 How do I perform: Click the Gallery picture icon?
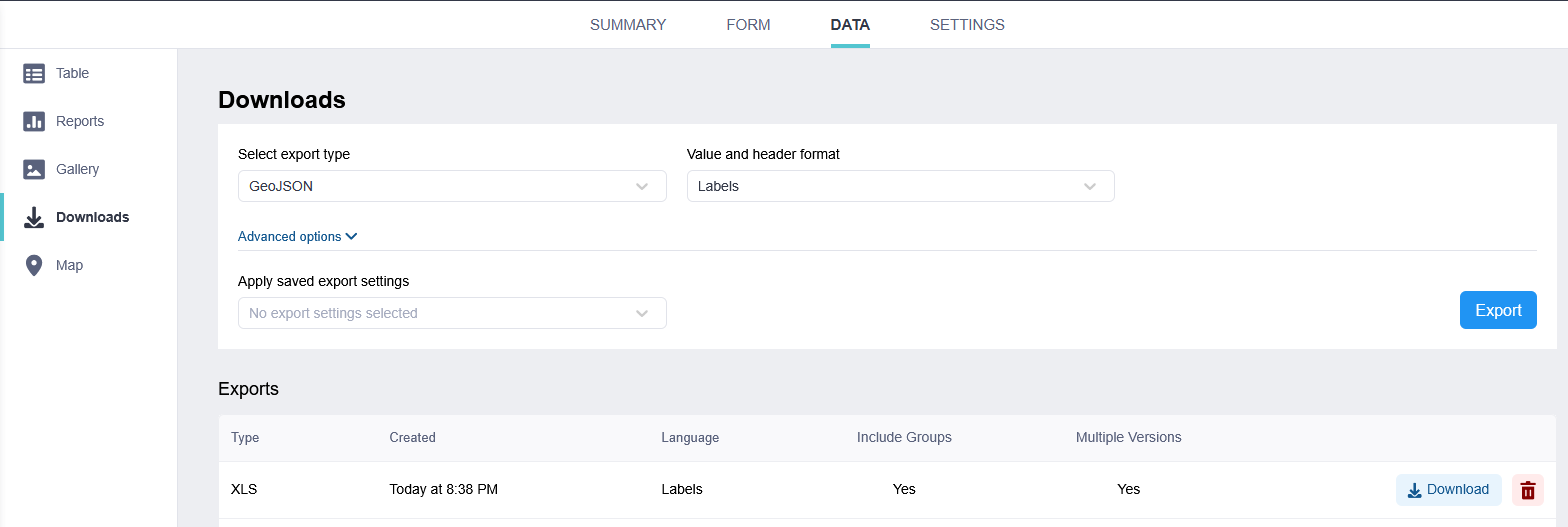coord(34,169)
